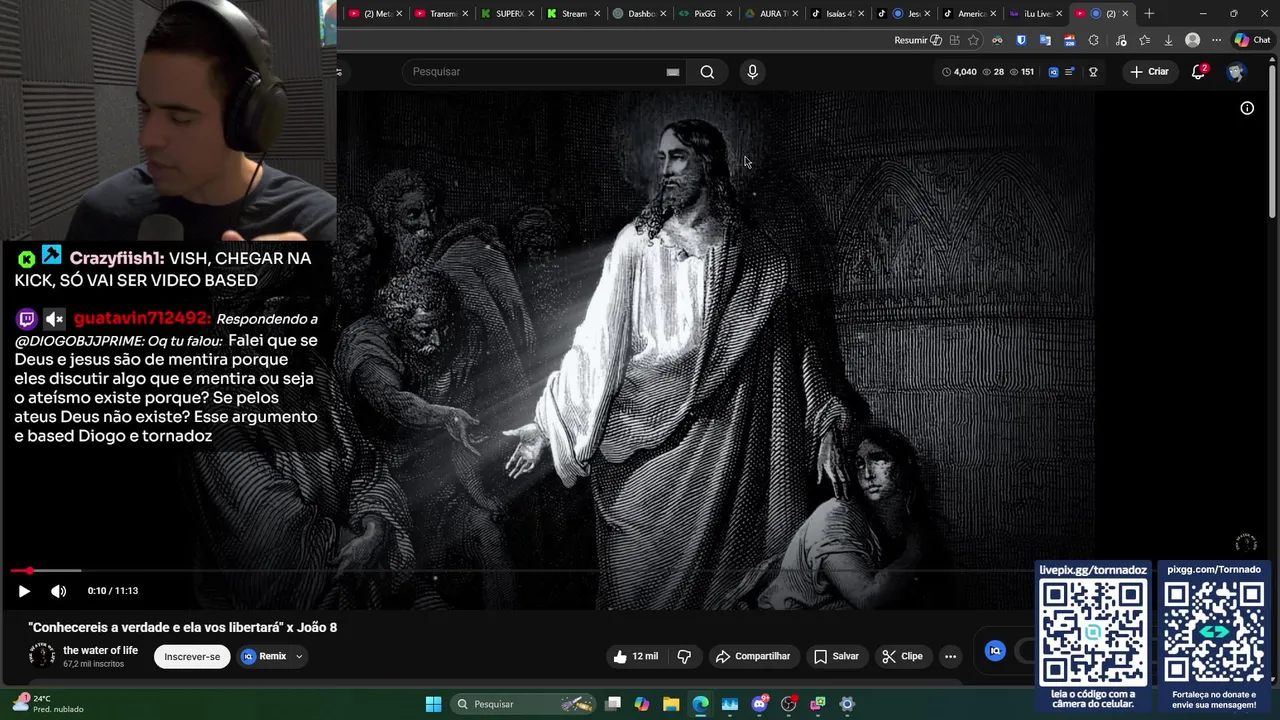Image resolution: width=1280 pixels, height=720 pixels.
Task: Click the taskbar Pesquisar search box
Action: pos(524,704)
